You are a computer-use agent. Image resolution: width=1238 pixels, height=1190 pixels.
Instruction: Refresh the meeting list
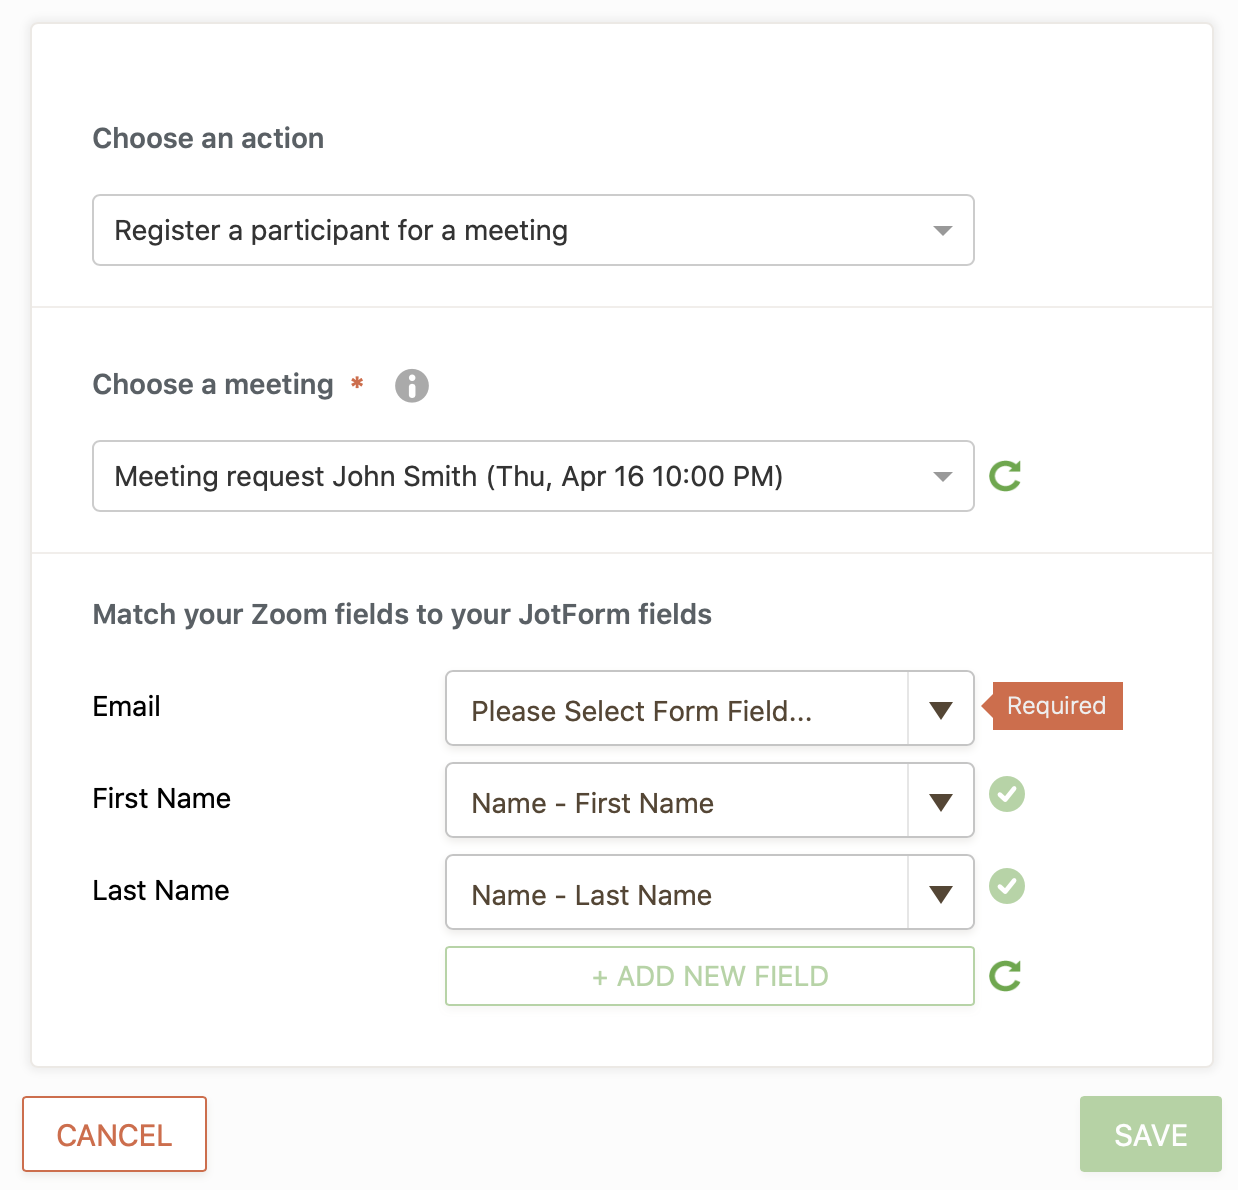pos(1005,476)
